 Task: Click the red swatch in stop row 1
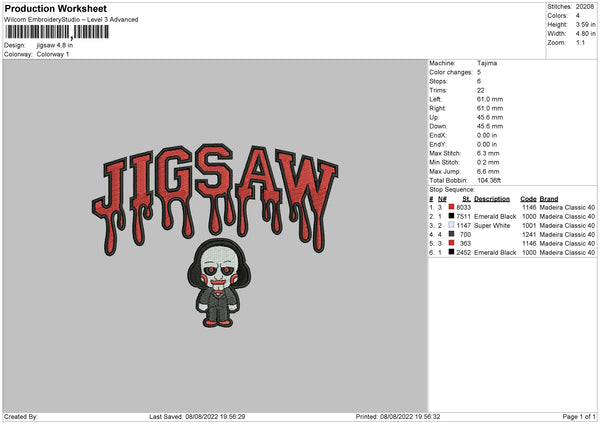[451, 207]
